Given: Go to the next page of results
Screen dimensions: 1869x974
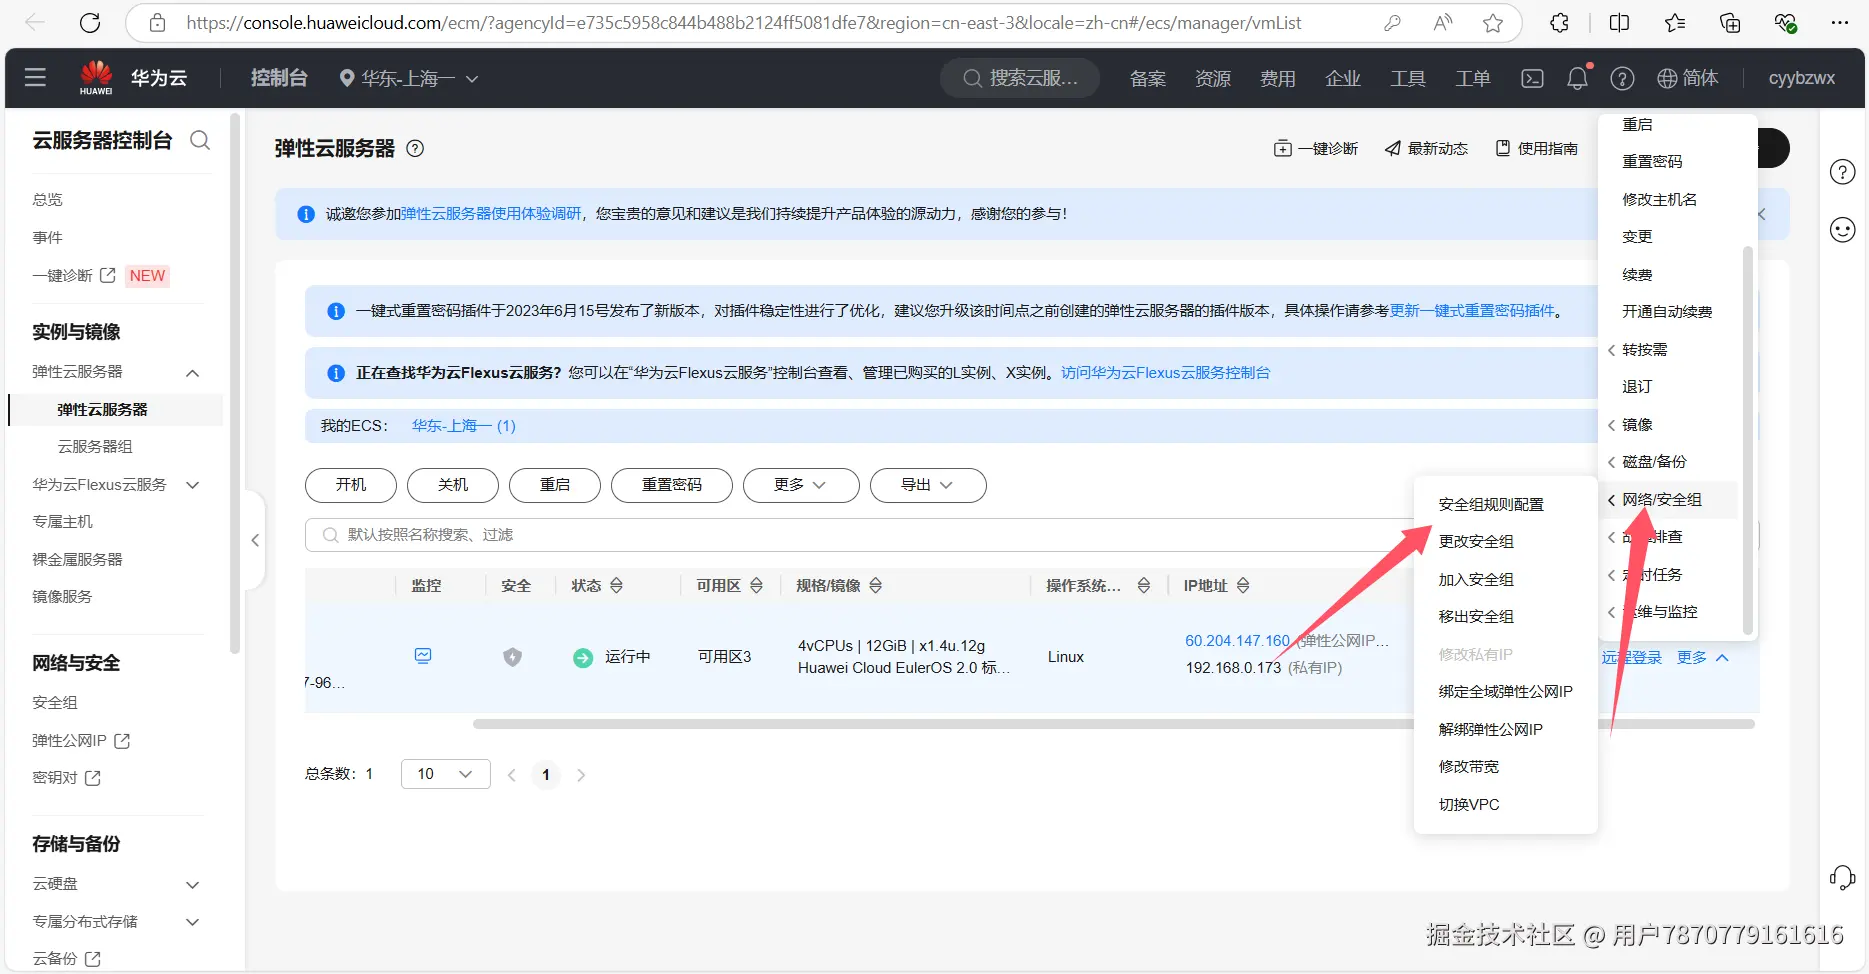Looking at the screenshot, I should [x=581, y=775].
